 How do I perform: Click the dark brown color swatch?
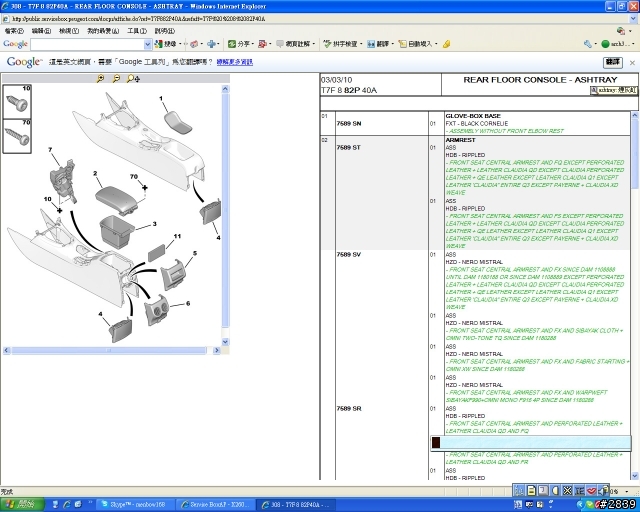(436, 443)
